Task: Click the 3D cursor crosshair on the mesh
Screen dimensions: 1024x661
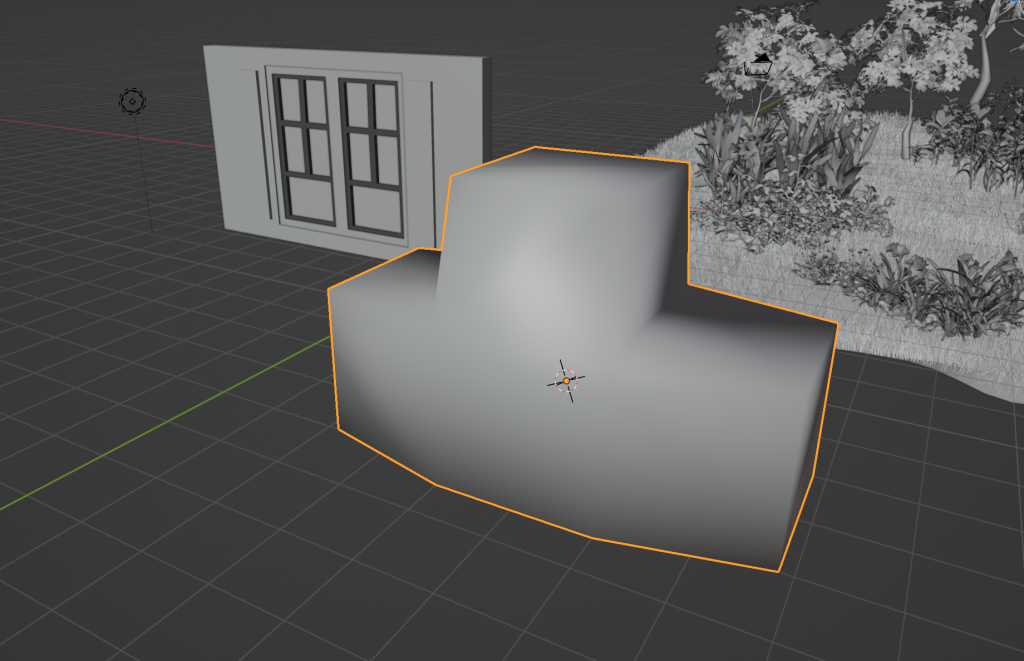Action: tap(566, 380)
